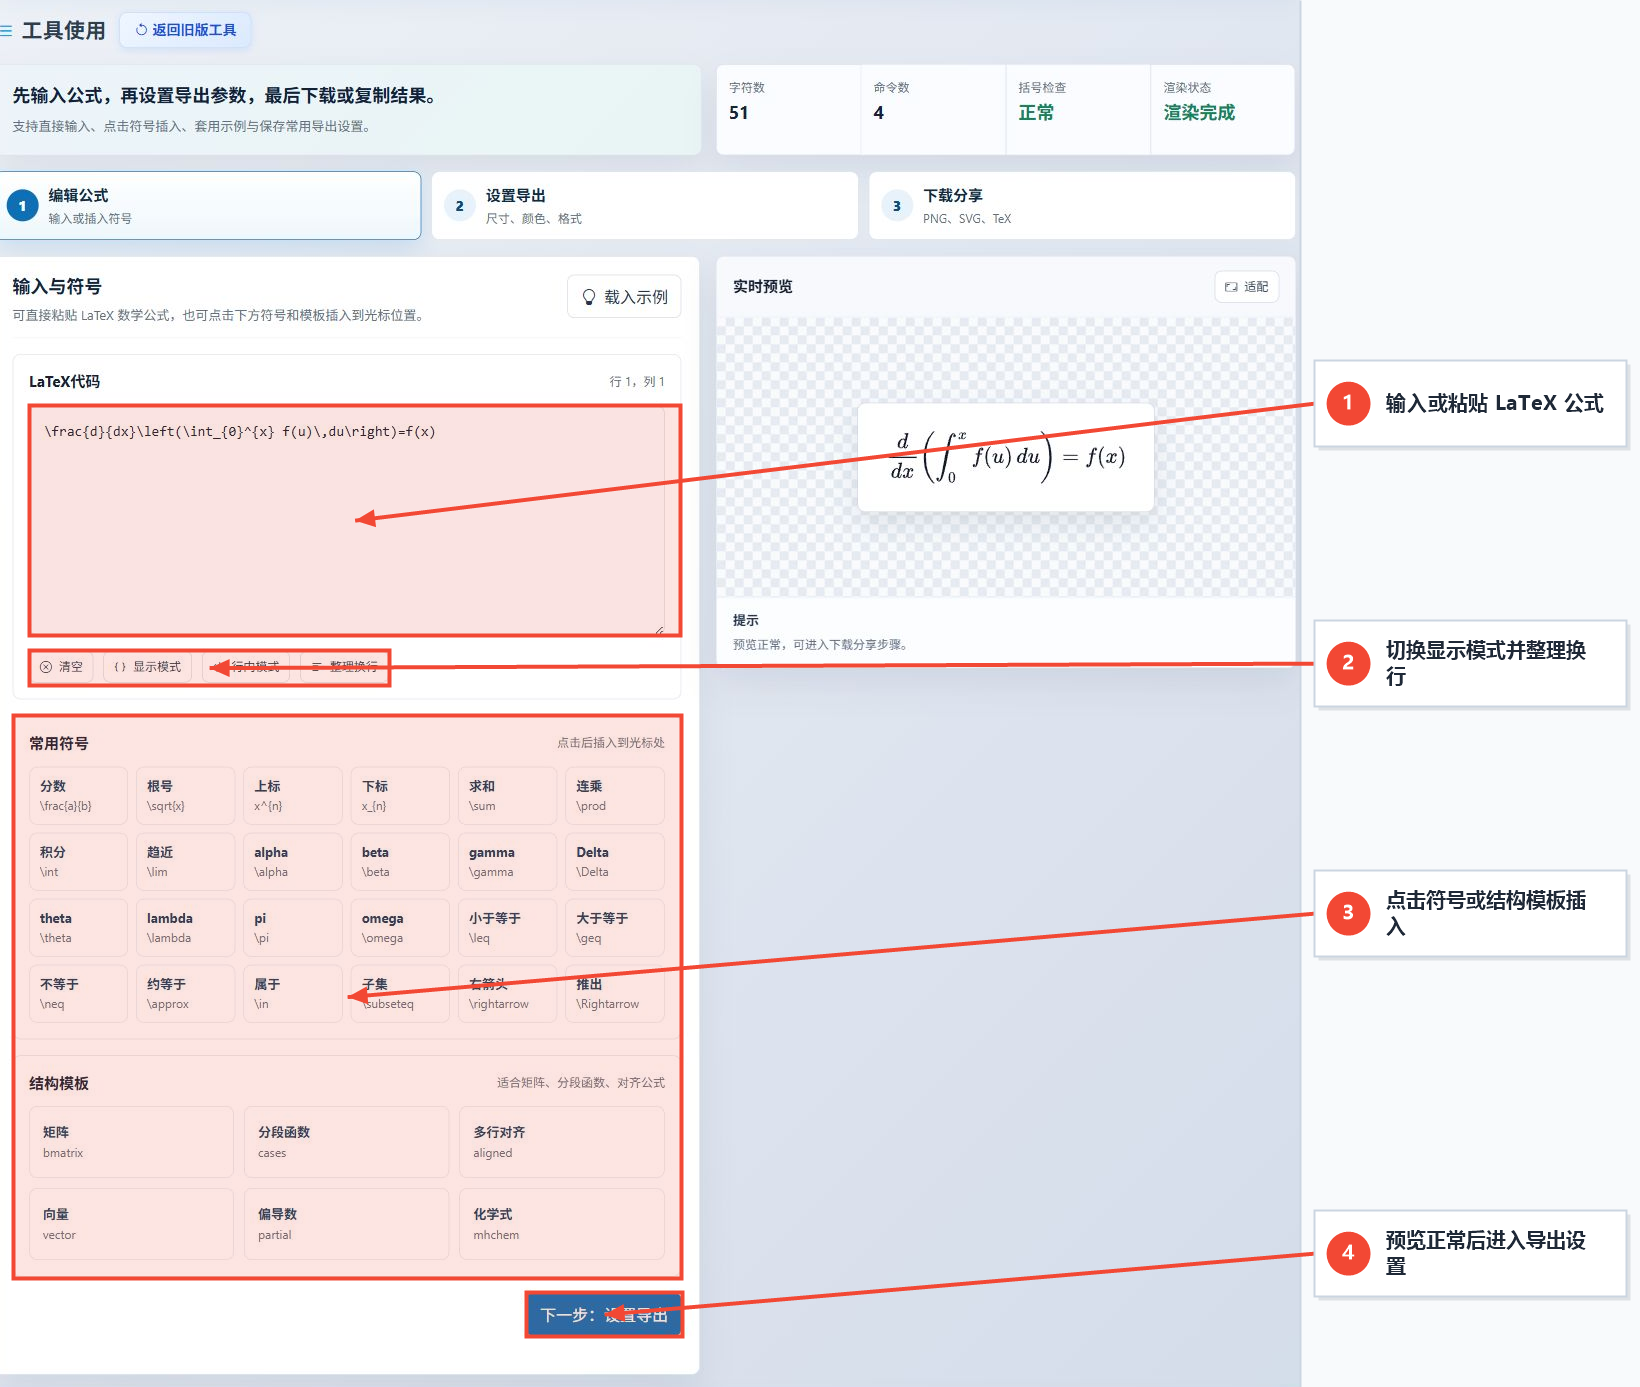Go to step 3 下载分享 tab
1640x1387 pixels.
(x=1082, y=206)
